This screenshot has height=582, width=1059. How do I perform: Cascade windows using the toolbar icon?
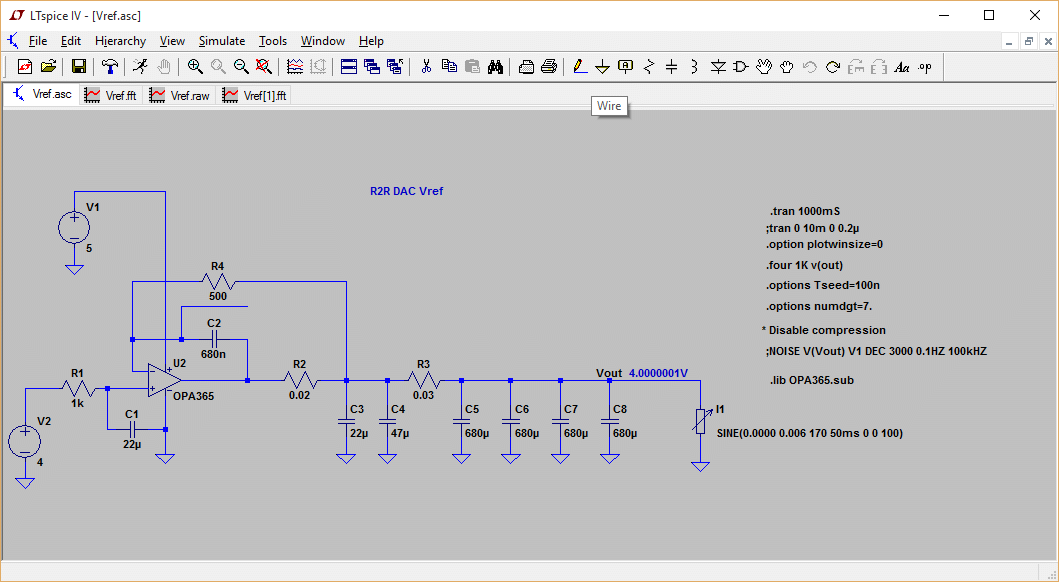pos(371,67)
